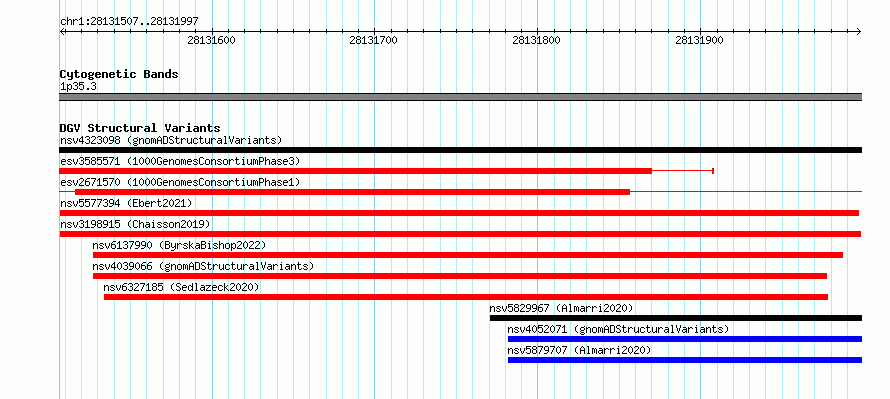Image resolution: width=890 pixels, height=399 pixels.
Task: Click the 28131600 ruler coordinate
Action: point(211,40)
